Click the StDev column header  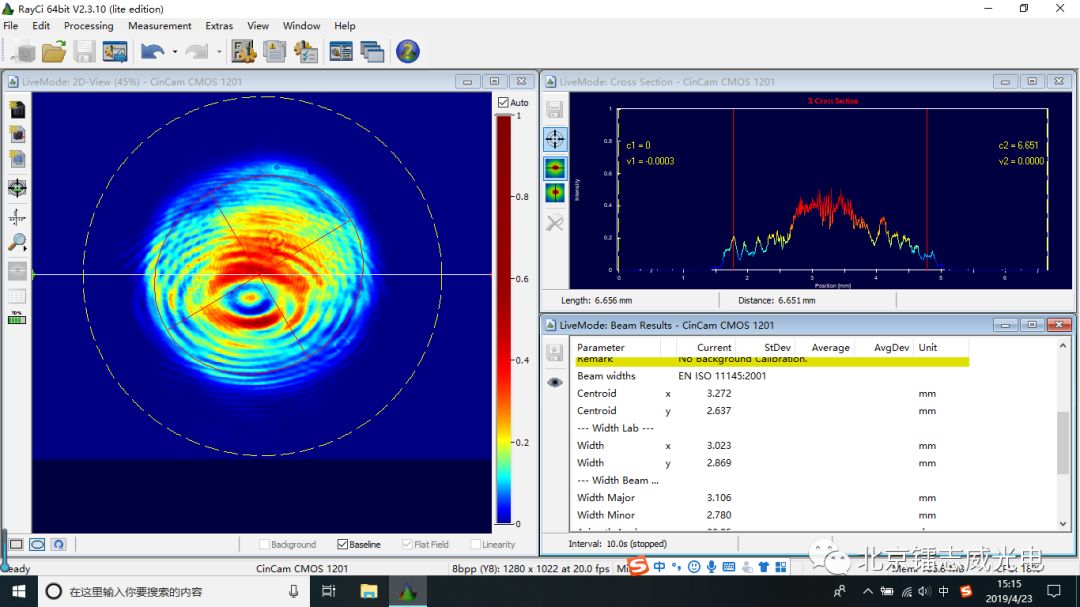[x=777, y=347]
